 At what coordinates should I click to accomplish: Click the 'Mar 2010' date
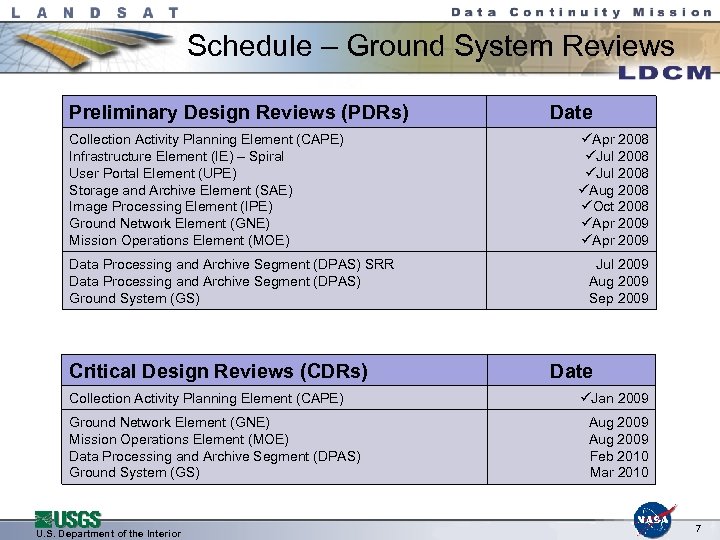619,472
